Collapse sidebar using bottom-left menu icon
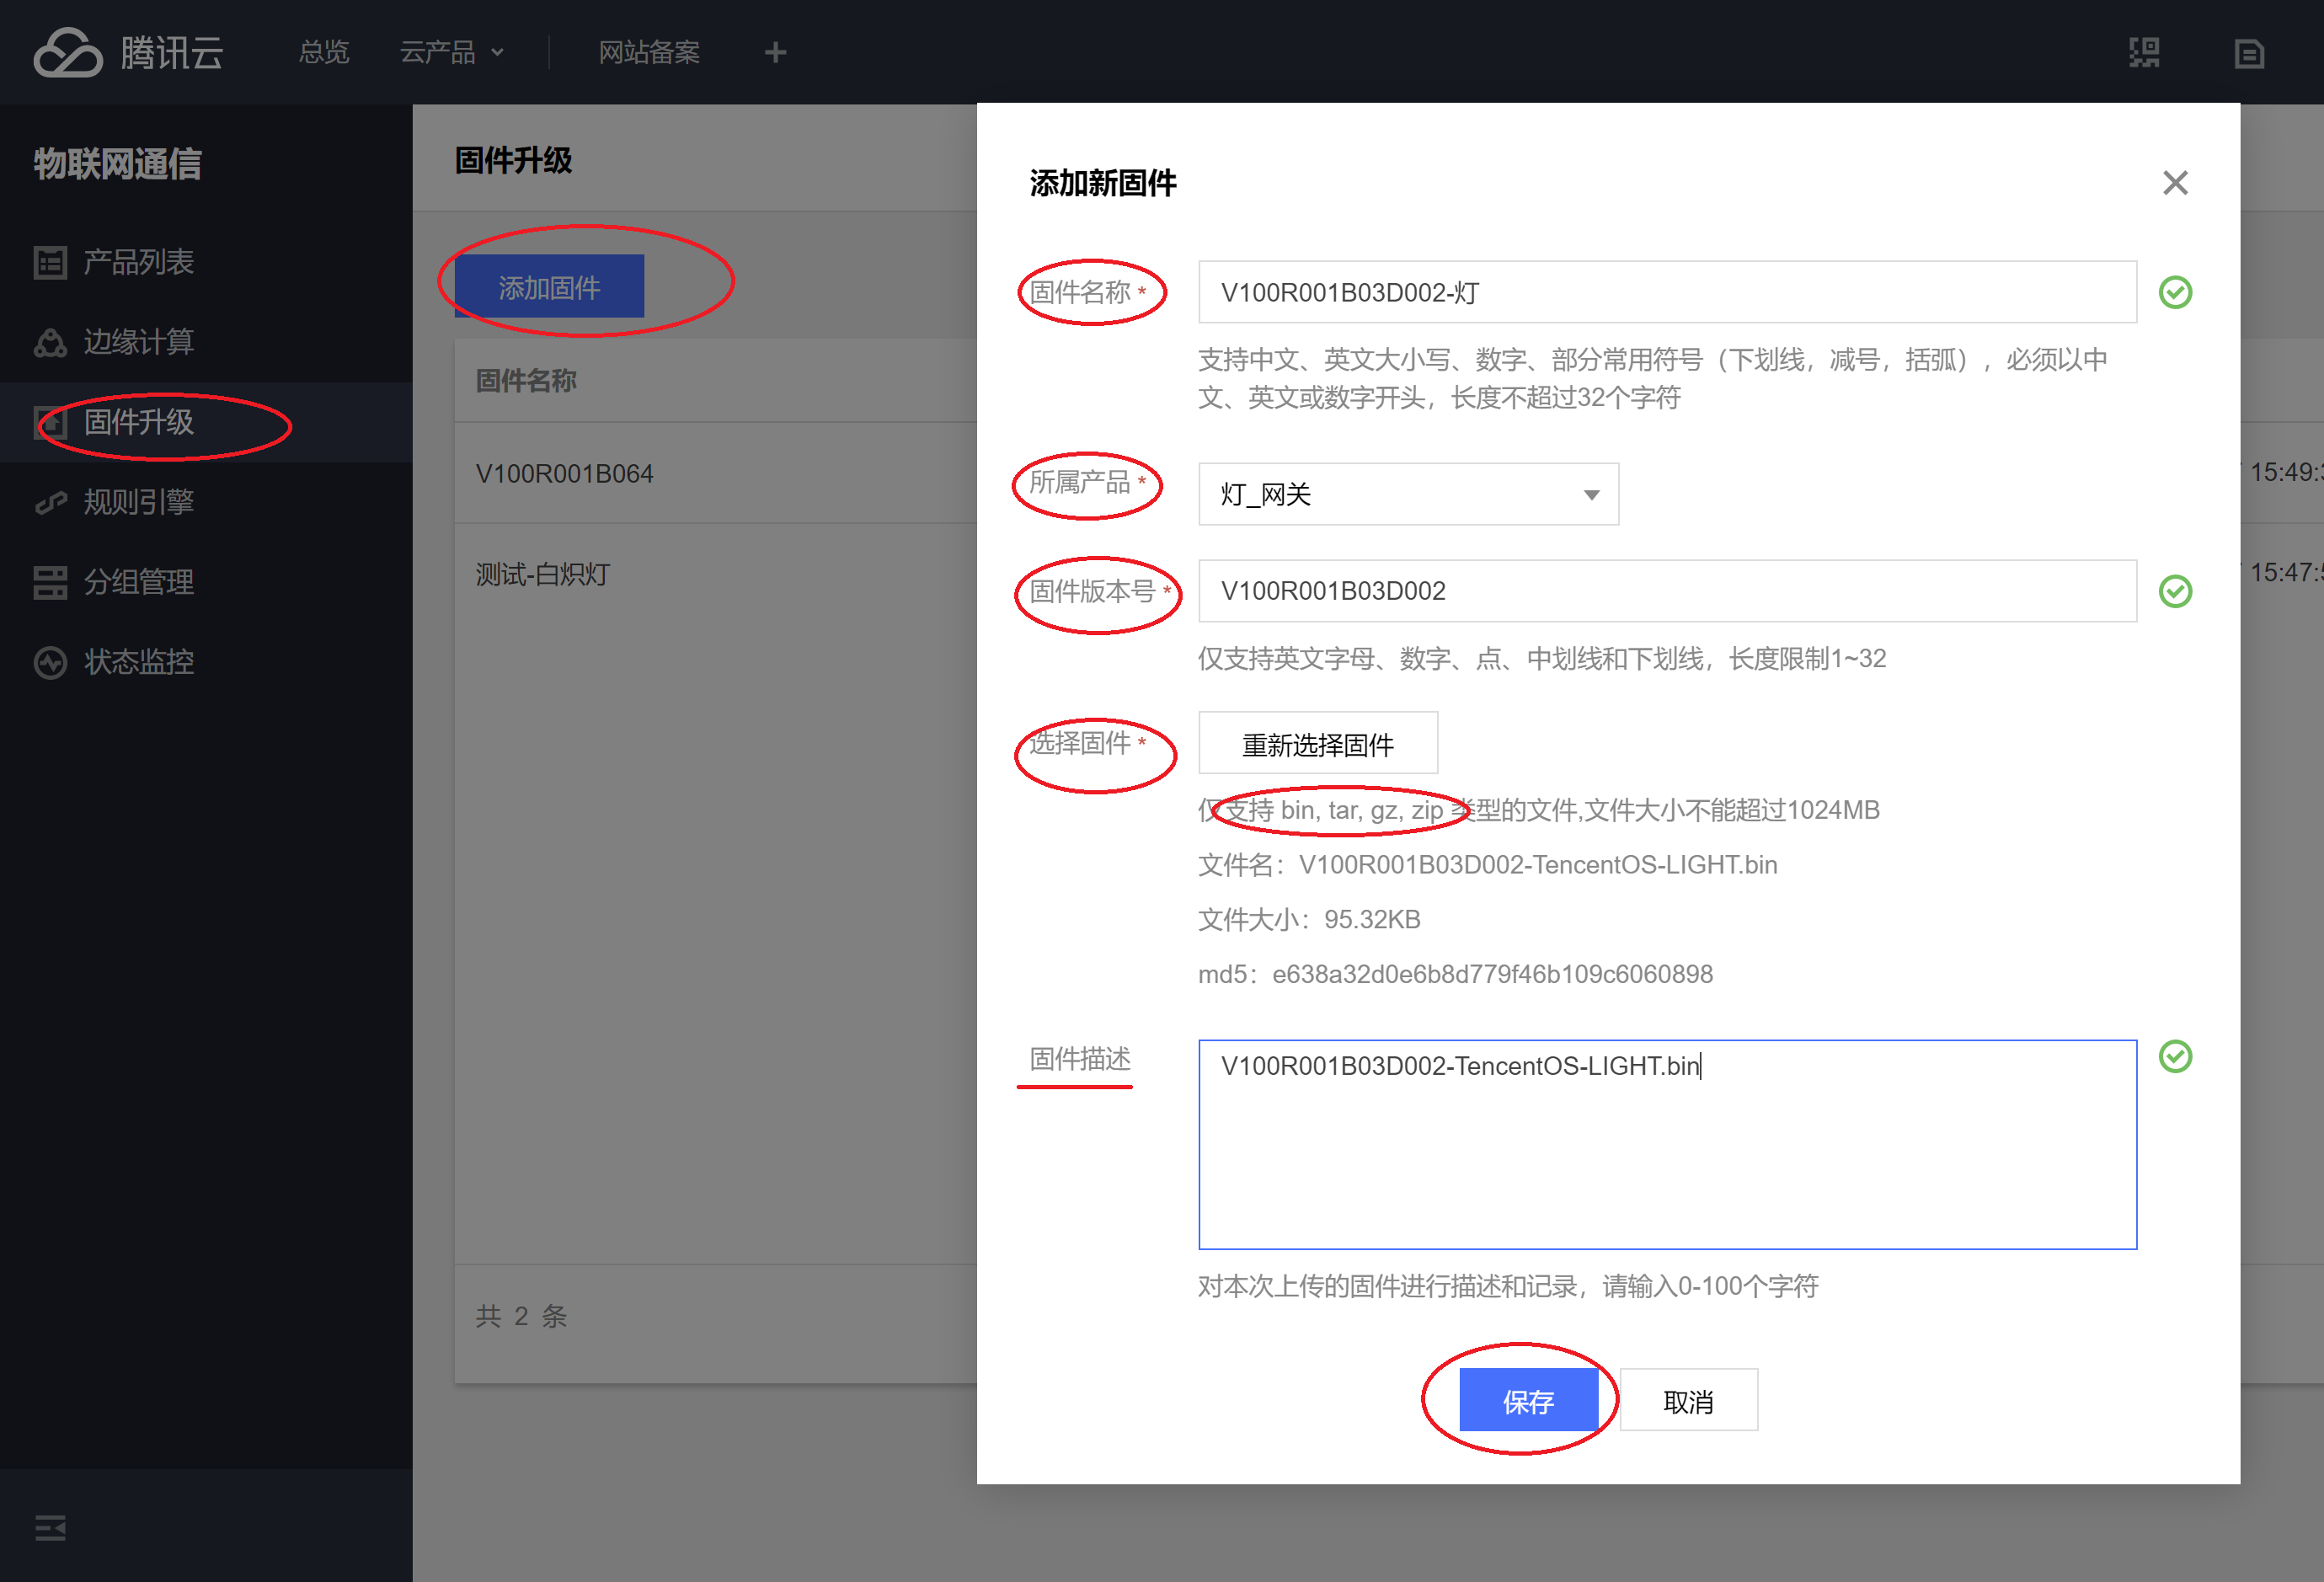This screenshot has width=2324, height=1582. [50, 1527]
